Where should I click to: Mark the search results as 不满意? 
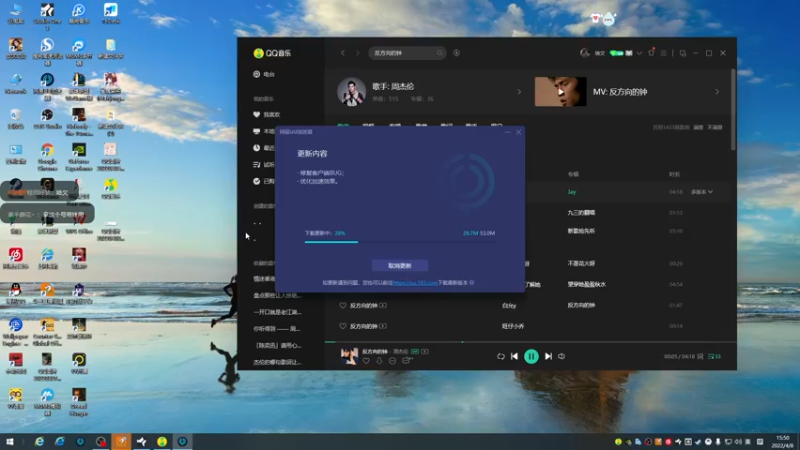pyautogui.click(x=715, y=128)
